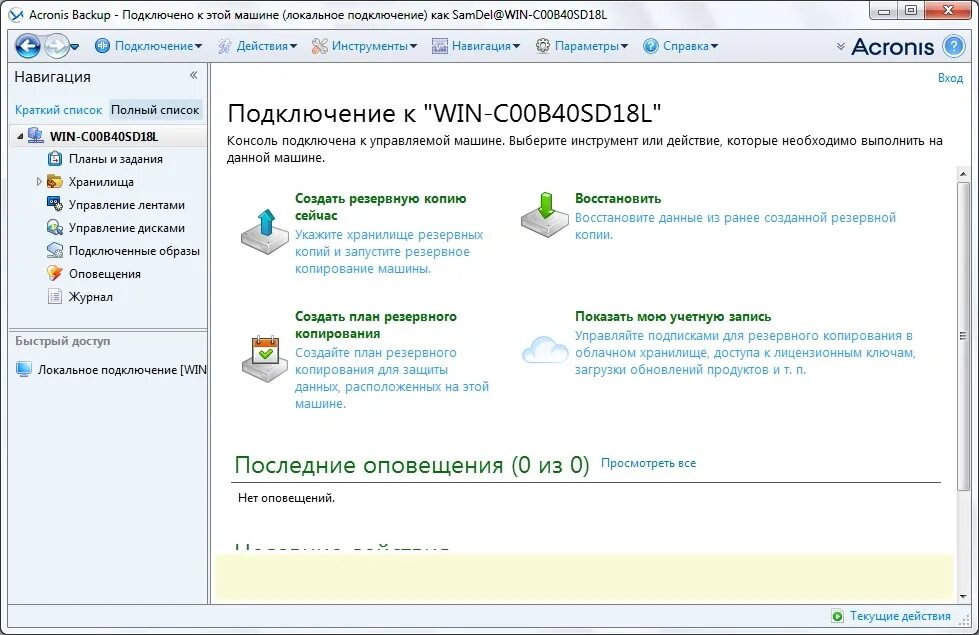Click the Оповещения alert icon
This screenshot has height=635, width=979.
pyautogui.click(x=55, y=273)
